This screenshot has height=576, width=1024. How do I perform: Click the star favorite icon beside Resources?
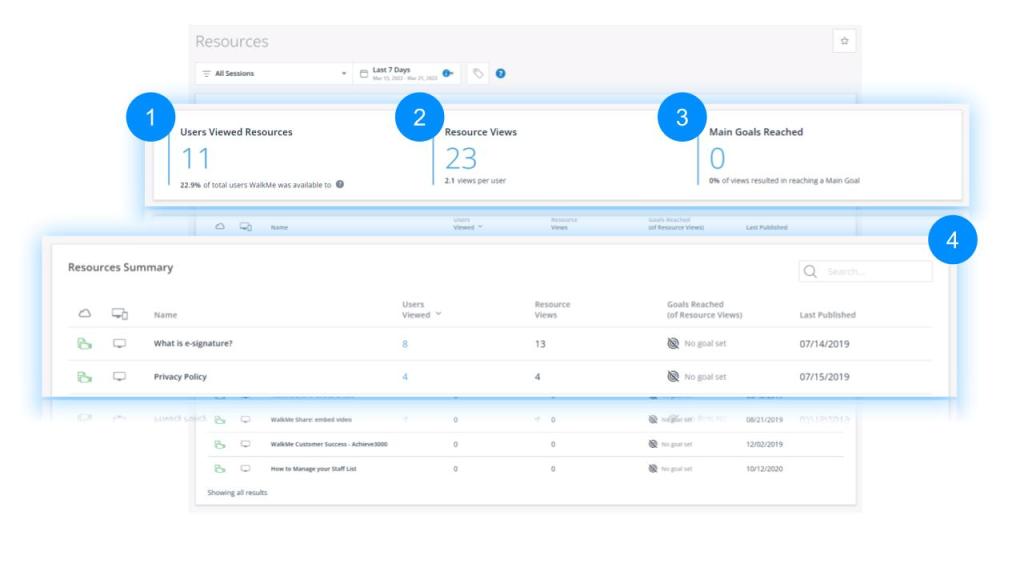click(844, 41)
